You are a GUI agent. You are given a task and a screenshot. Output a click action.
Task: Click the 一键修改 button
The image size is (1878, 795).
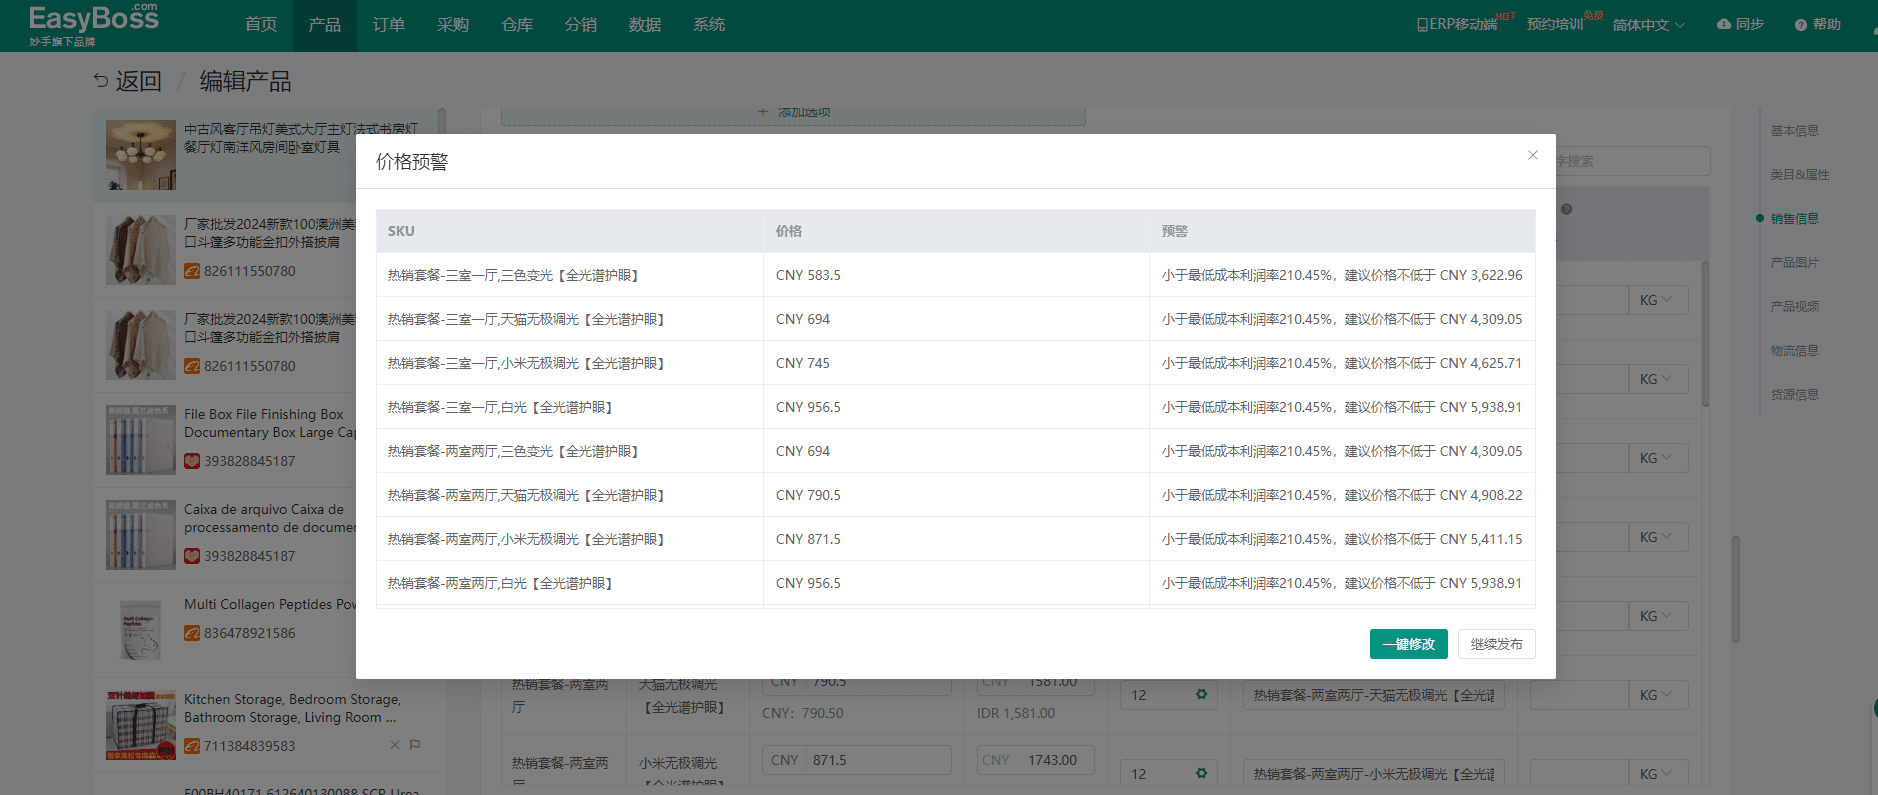pos(1408,644)
